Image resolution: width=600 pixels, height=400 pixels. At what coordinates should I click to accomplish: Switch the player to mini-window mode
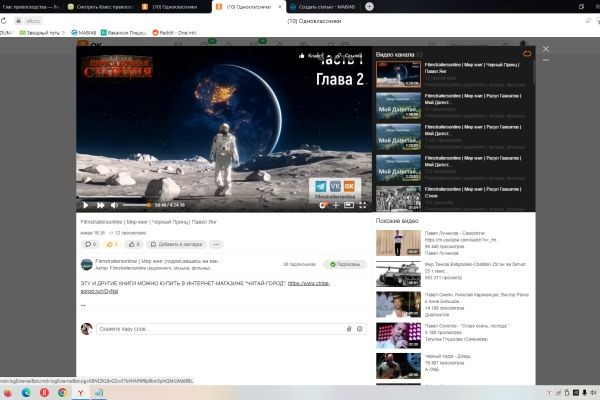pos(349,206)
